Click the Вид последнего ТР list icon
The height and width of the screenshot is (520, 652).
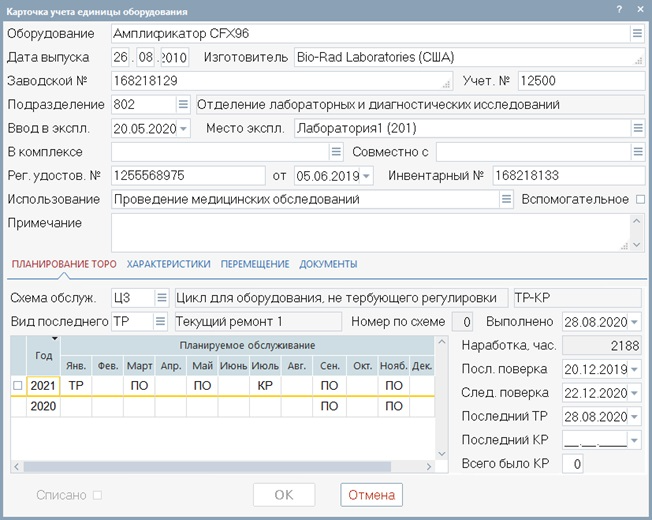(x=161, y=321)
